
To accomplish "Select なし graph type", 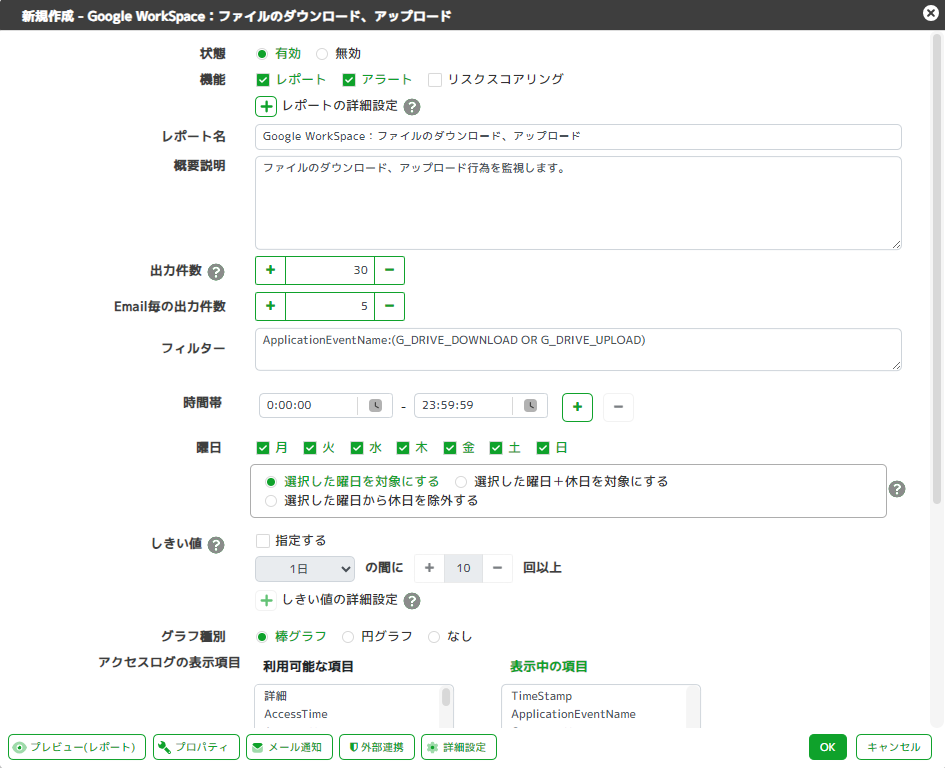I will [x=434, y=637].
